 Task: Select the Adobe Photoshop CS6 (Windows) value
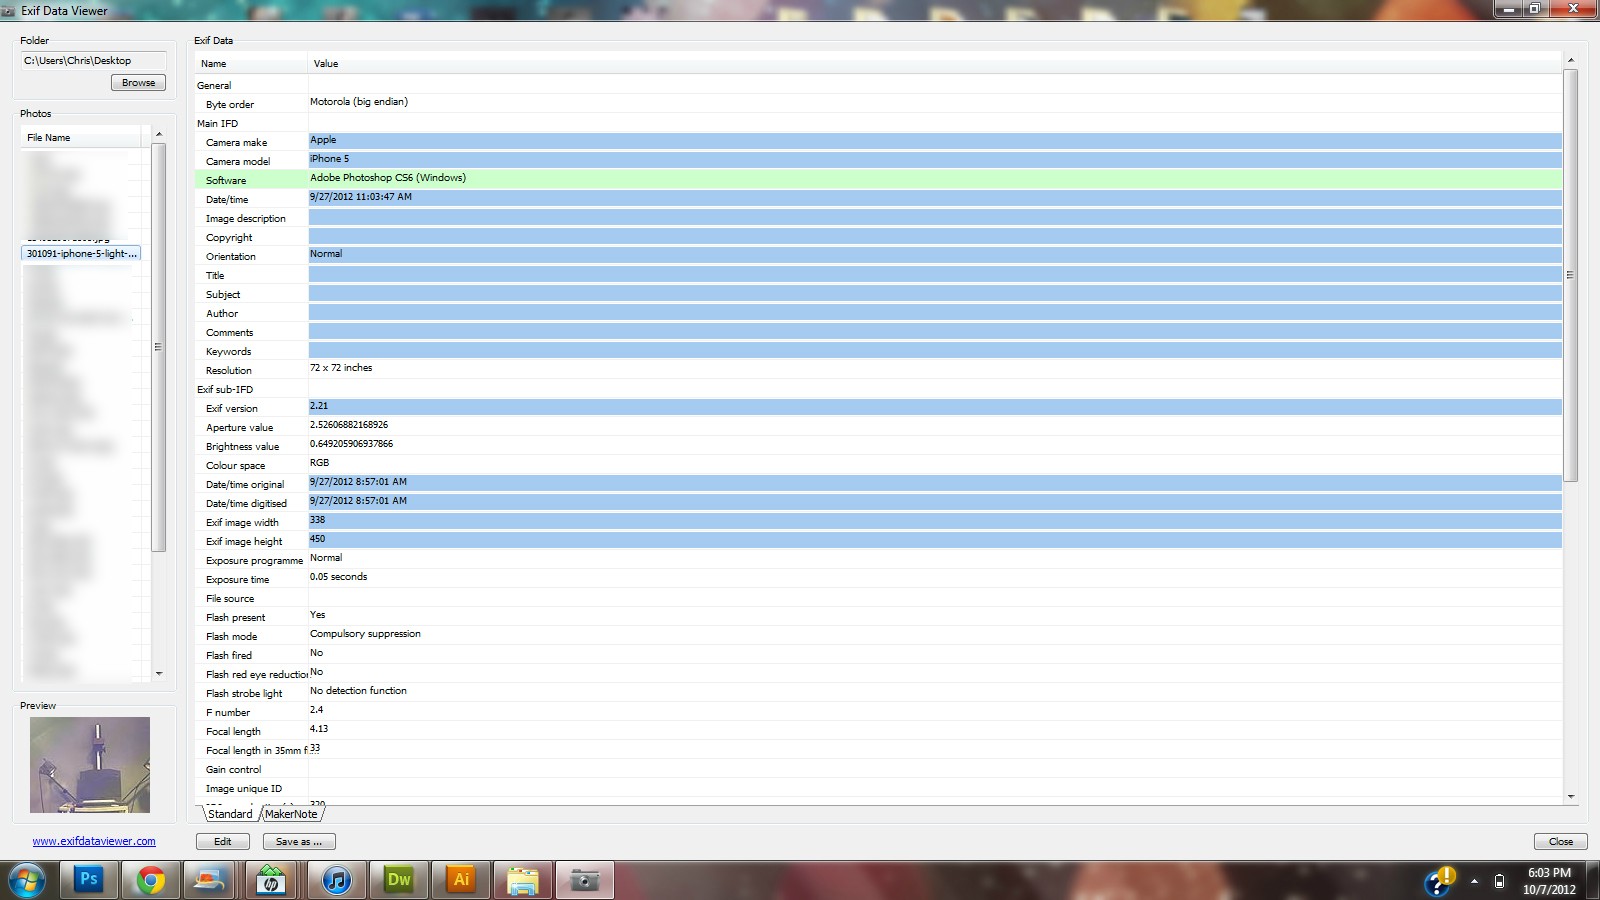tap(388, 178)
